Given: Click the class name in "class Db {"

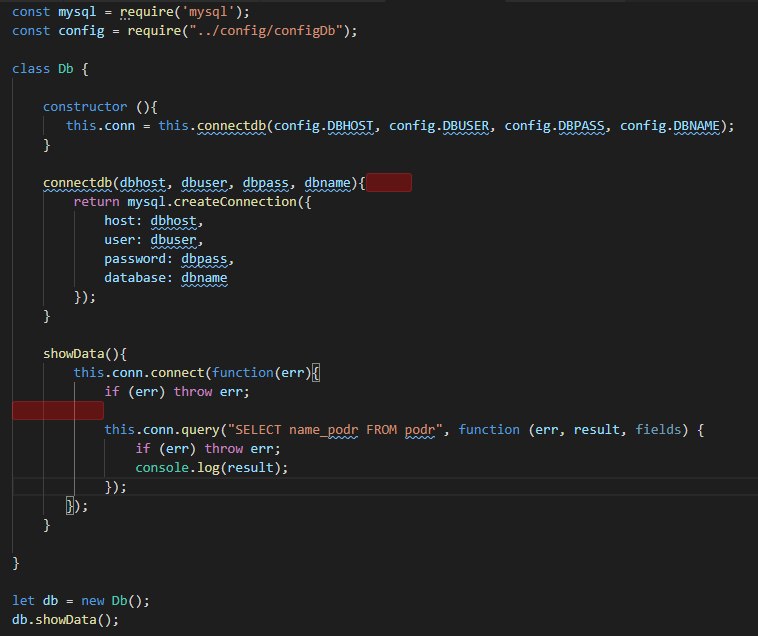Looking at the screenshot, I should coord(66,69).
